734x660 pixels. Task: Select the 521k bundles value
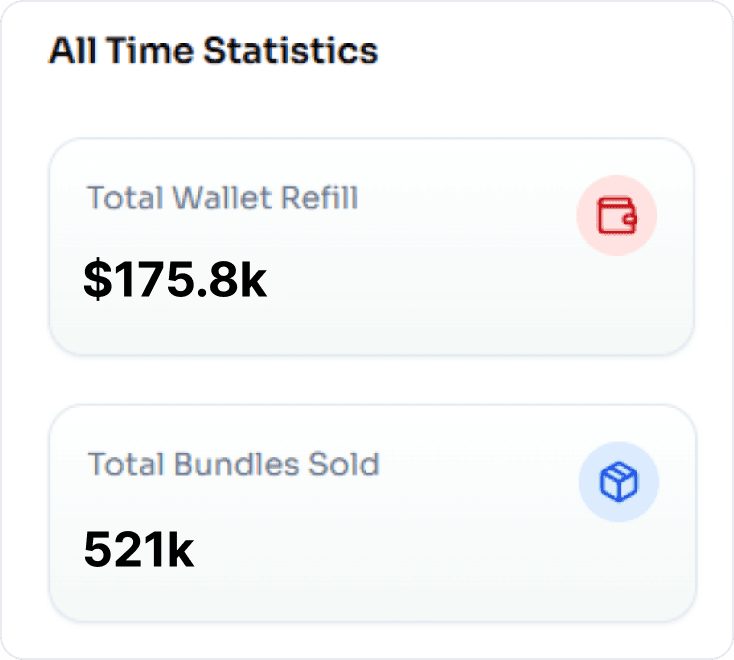coord(138,549)
